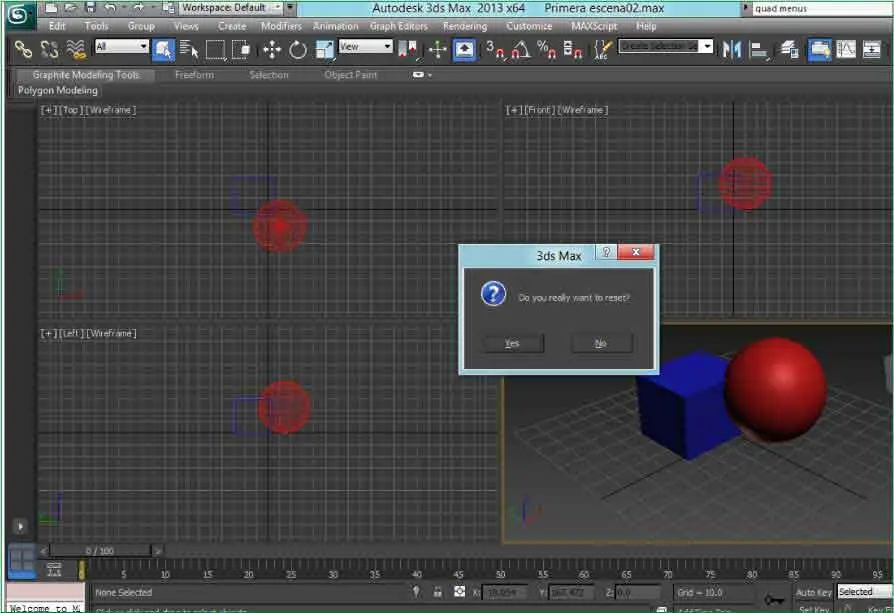The width and height of the screenshot is (894, 613).
Task: Choose the Rectangular Selection Region tool
Action: click(216, 50)
